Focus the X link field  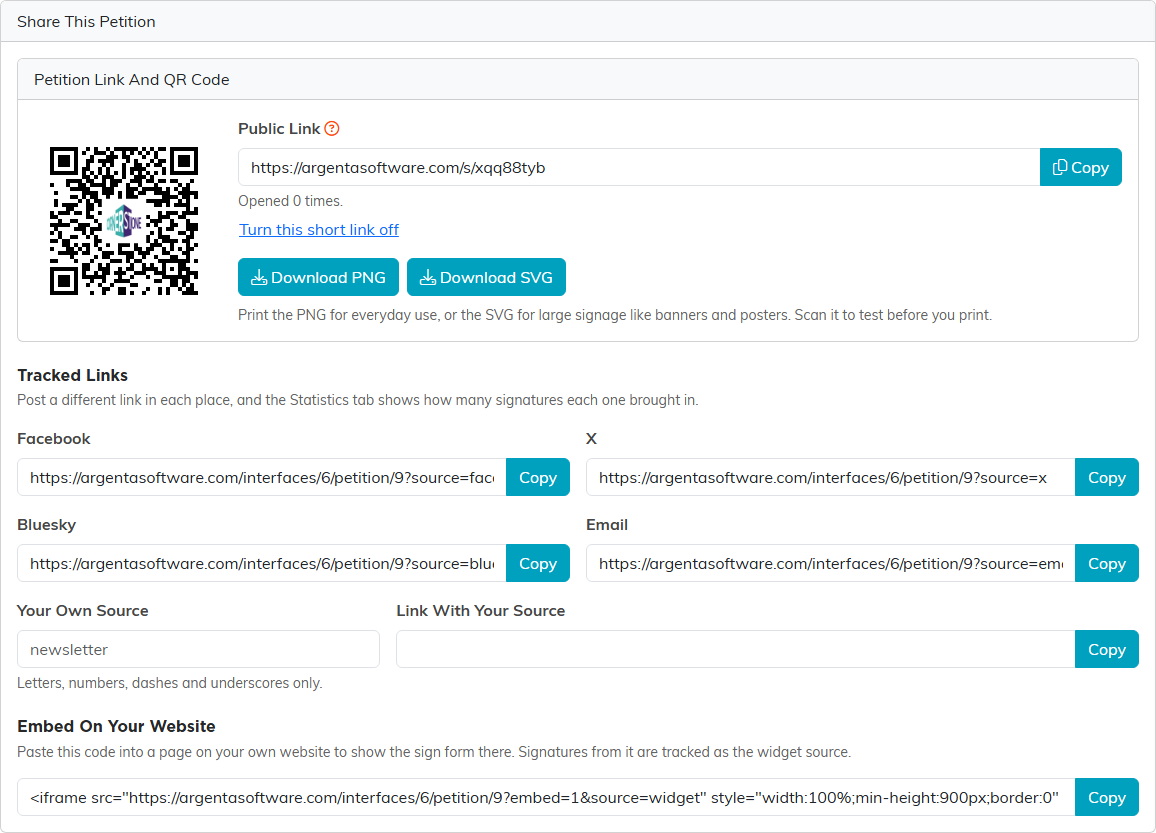pyautogui.click(x=830, y=477)
